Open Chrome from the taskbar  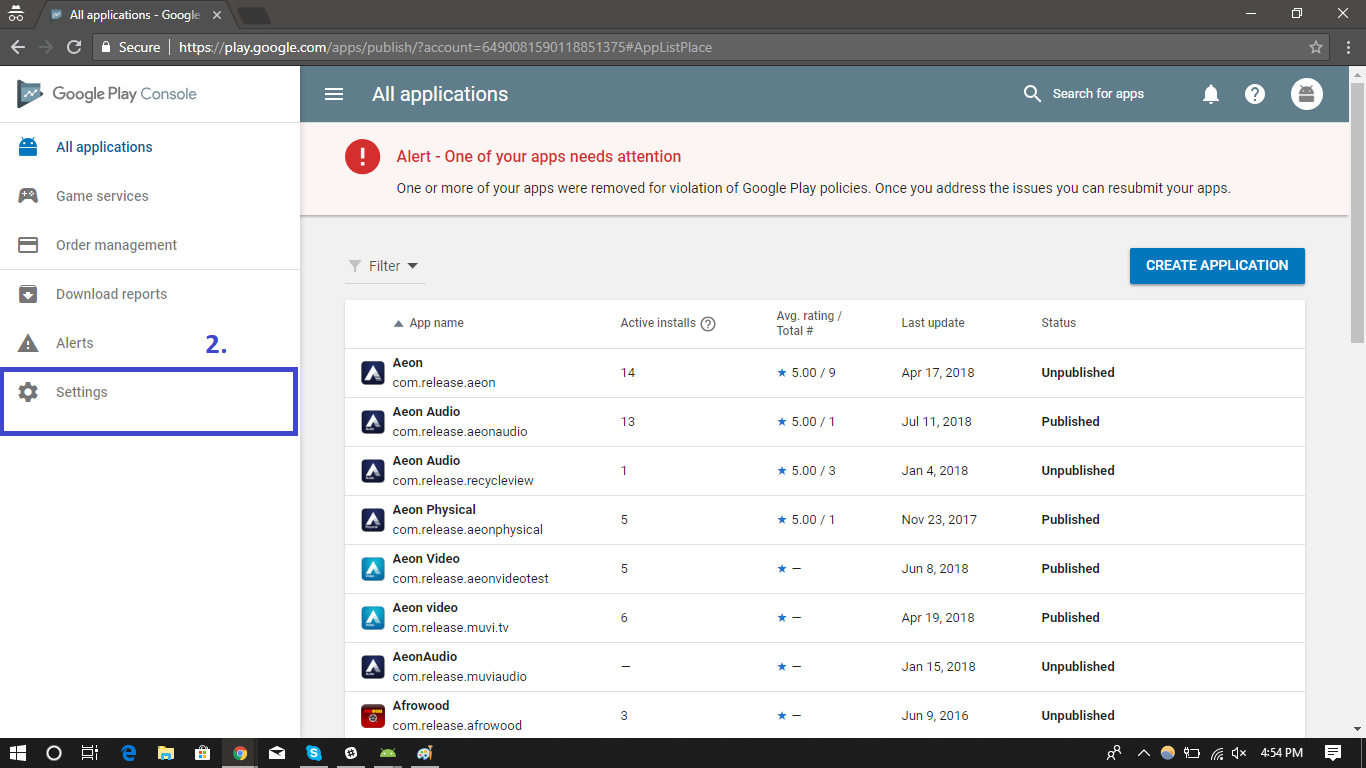(x=240, y=753)
